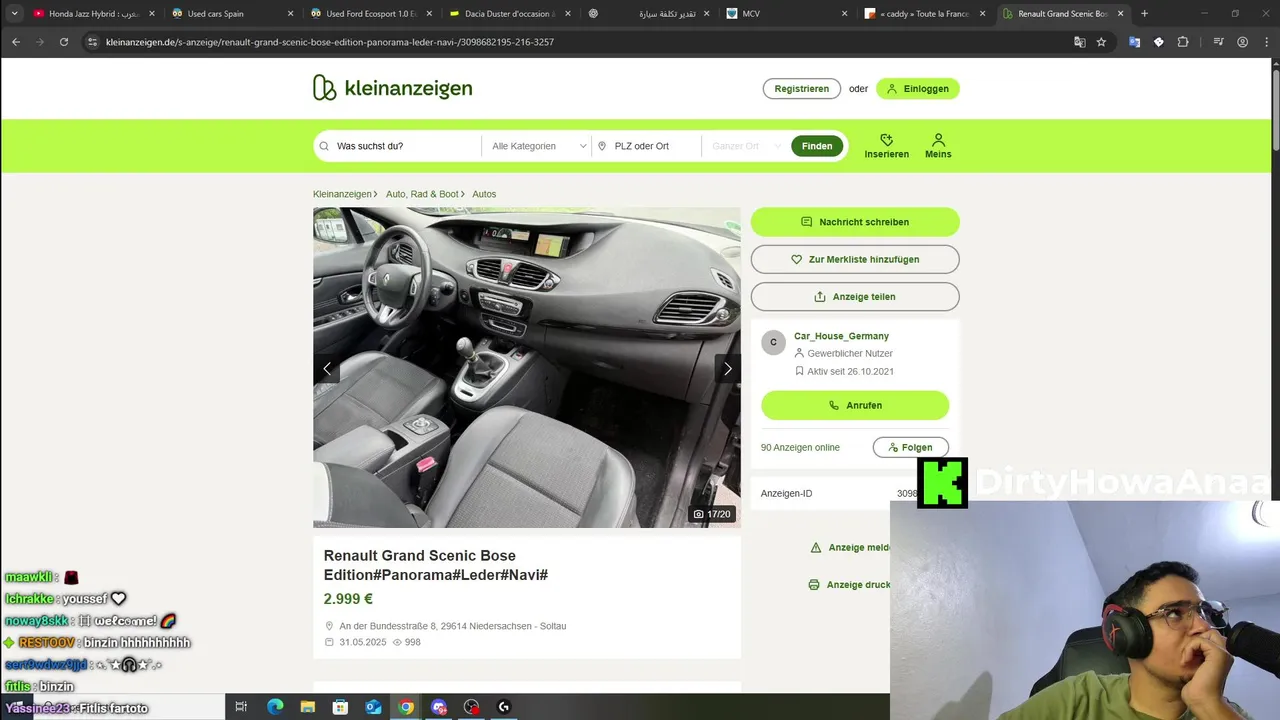Image resolution: width=1280 pixels, height=720 pixels.
Task: Open the media control icon in toolbar
Action: point(1218,42)
